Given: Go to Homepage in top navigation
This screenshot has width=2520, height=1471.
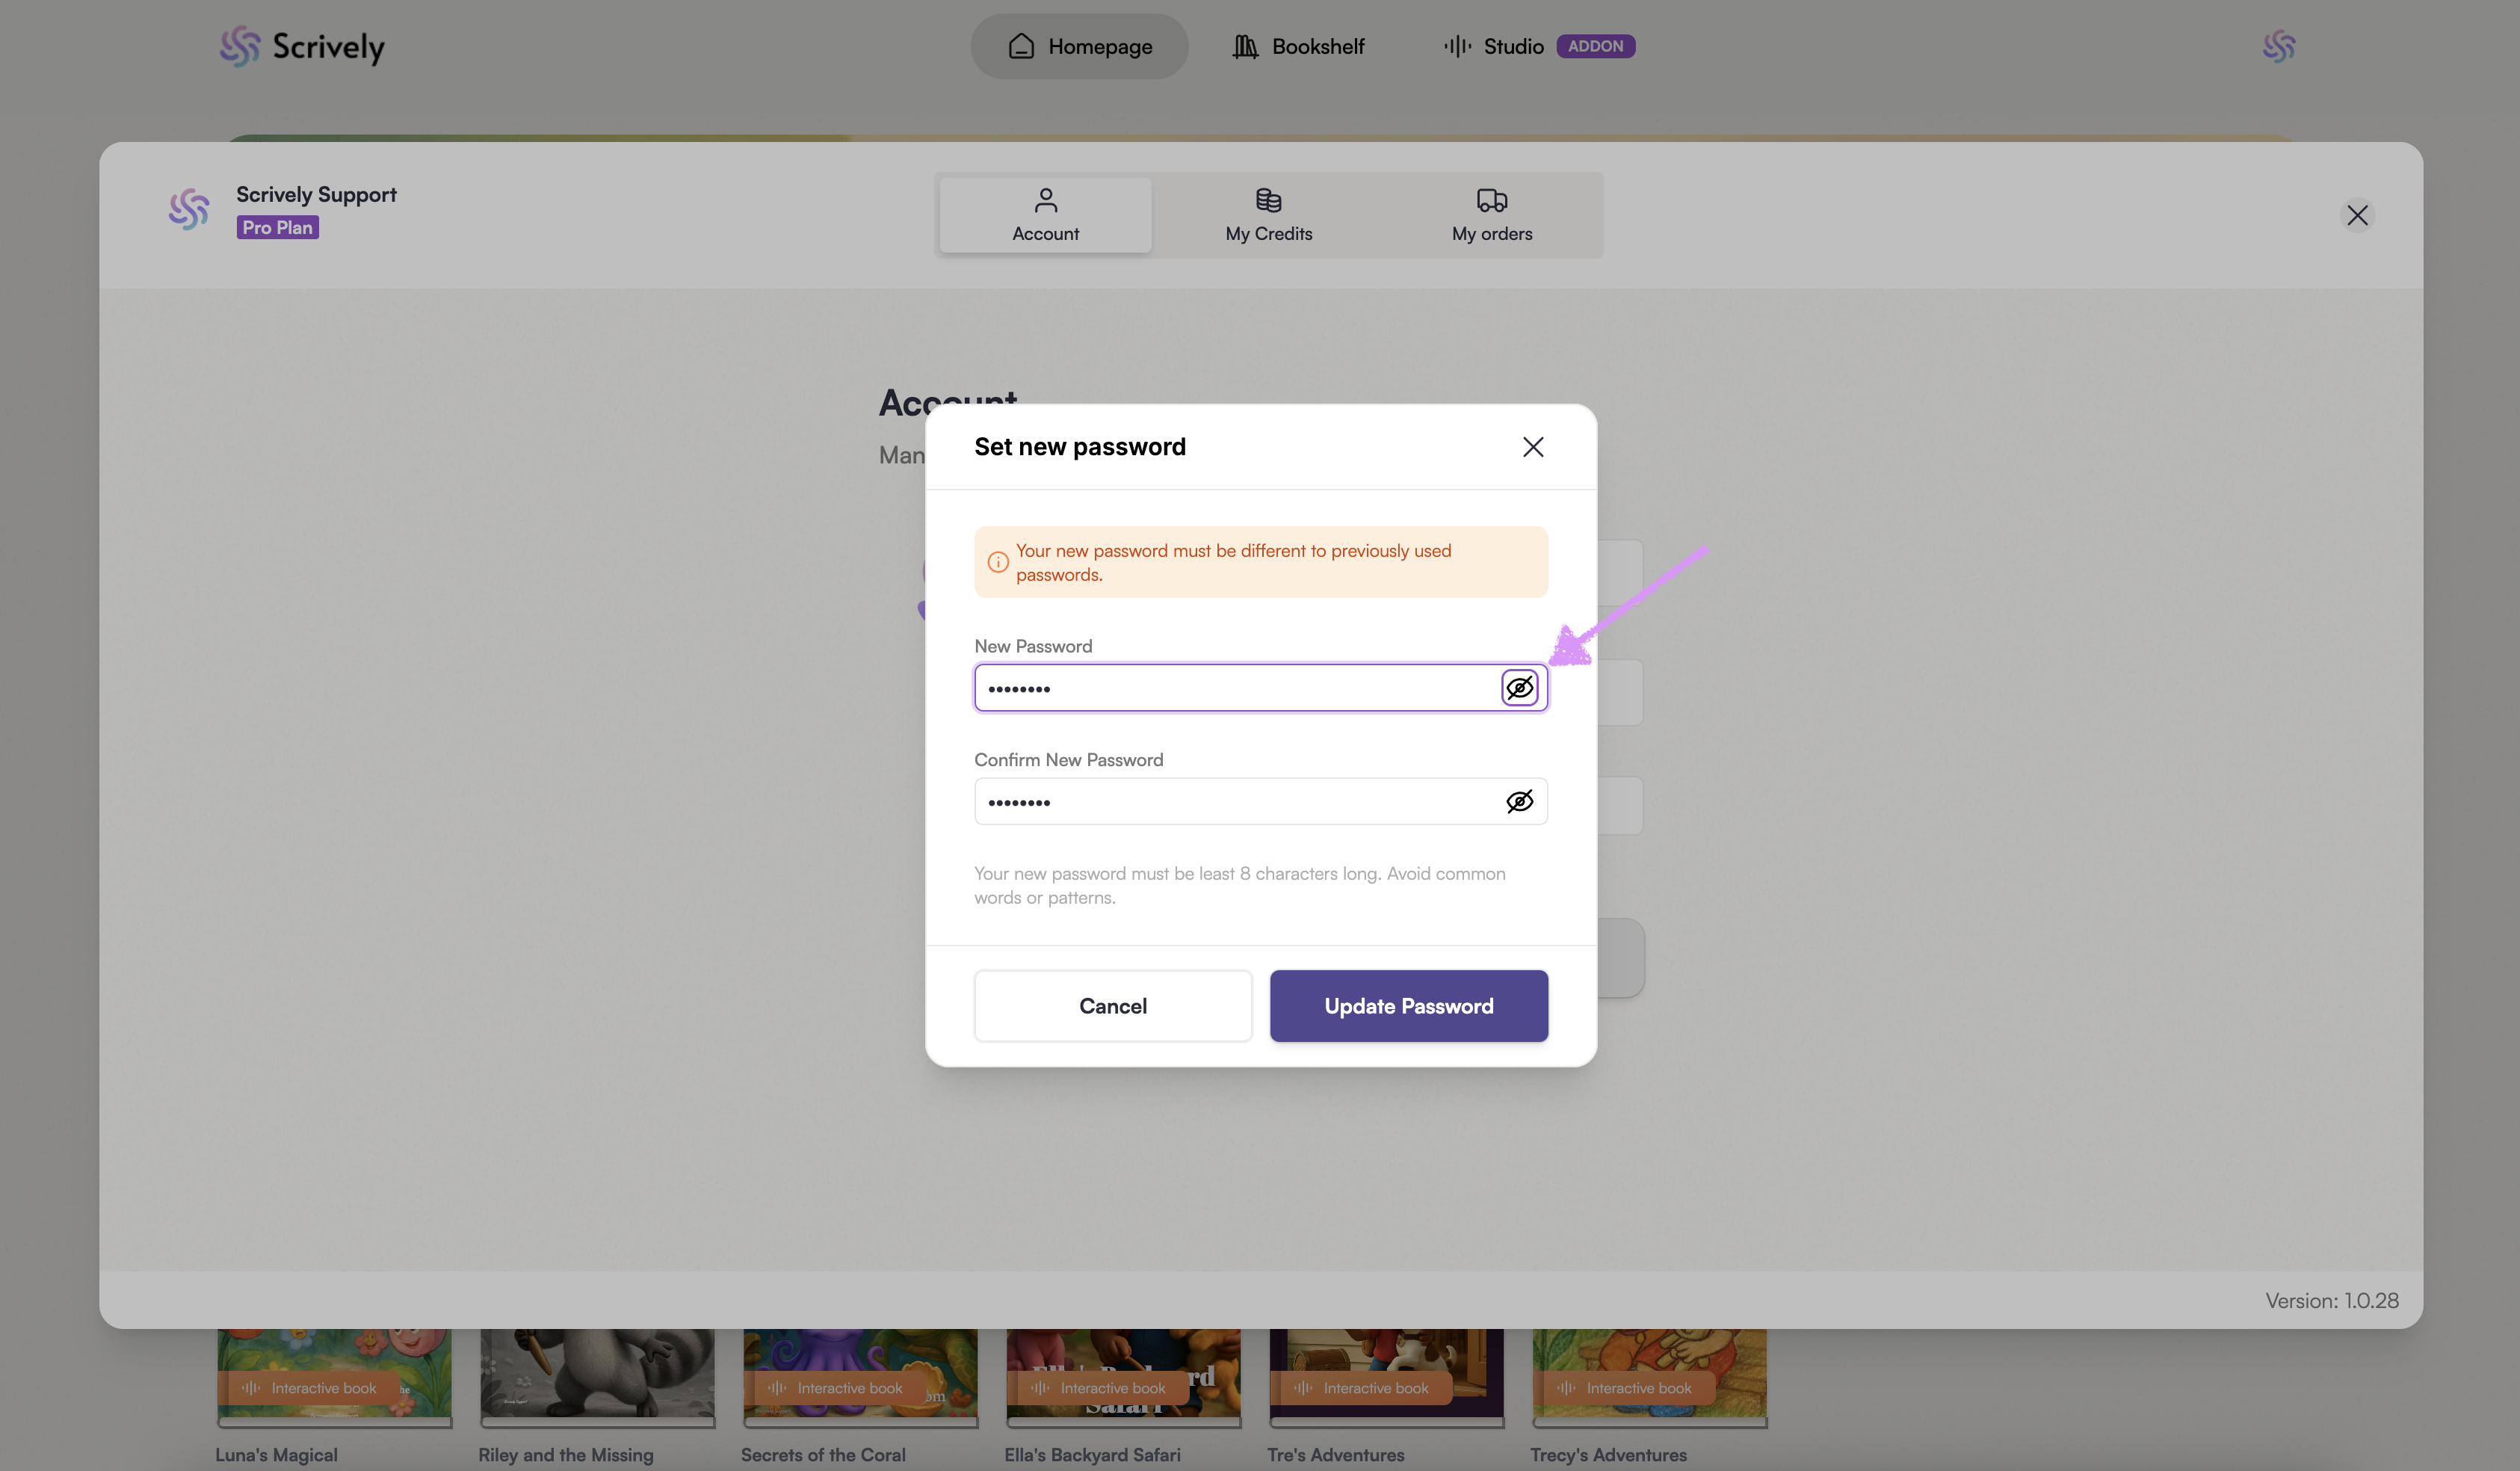Looking at the screenshot, I should coord(1079,46).
